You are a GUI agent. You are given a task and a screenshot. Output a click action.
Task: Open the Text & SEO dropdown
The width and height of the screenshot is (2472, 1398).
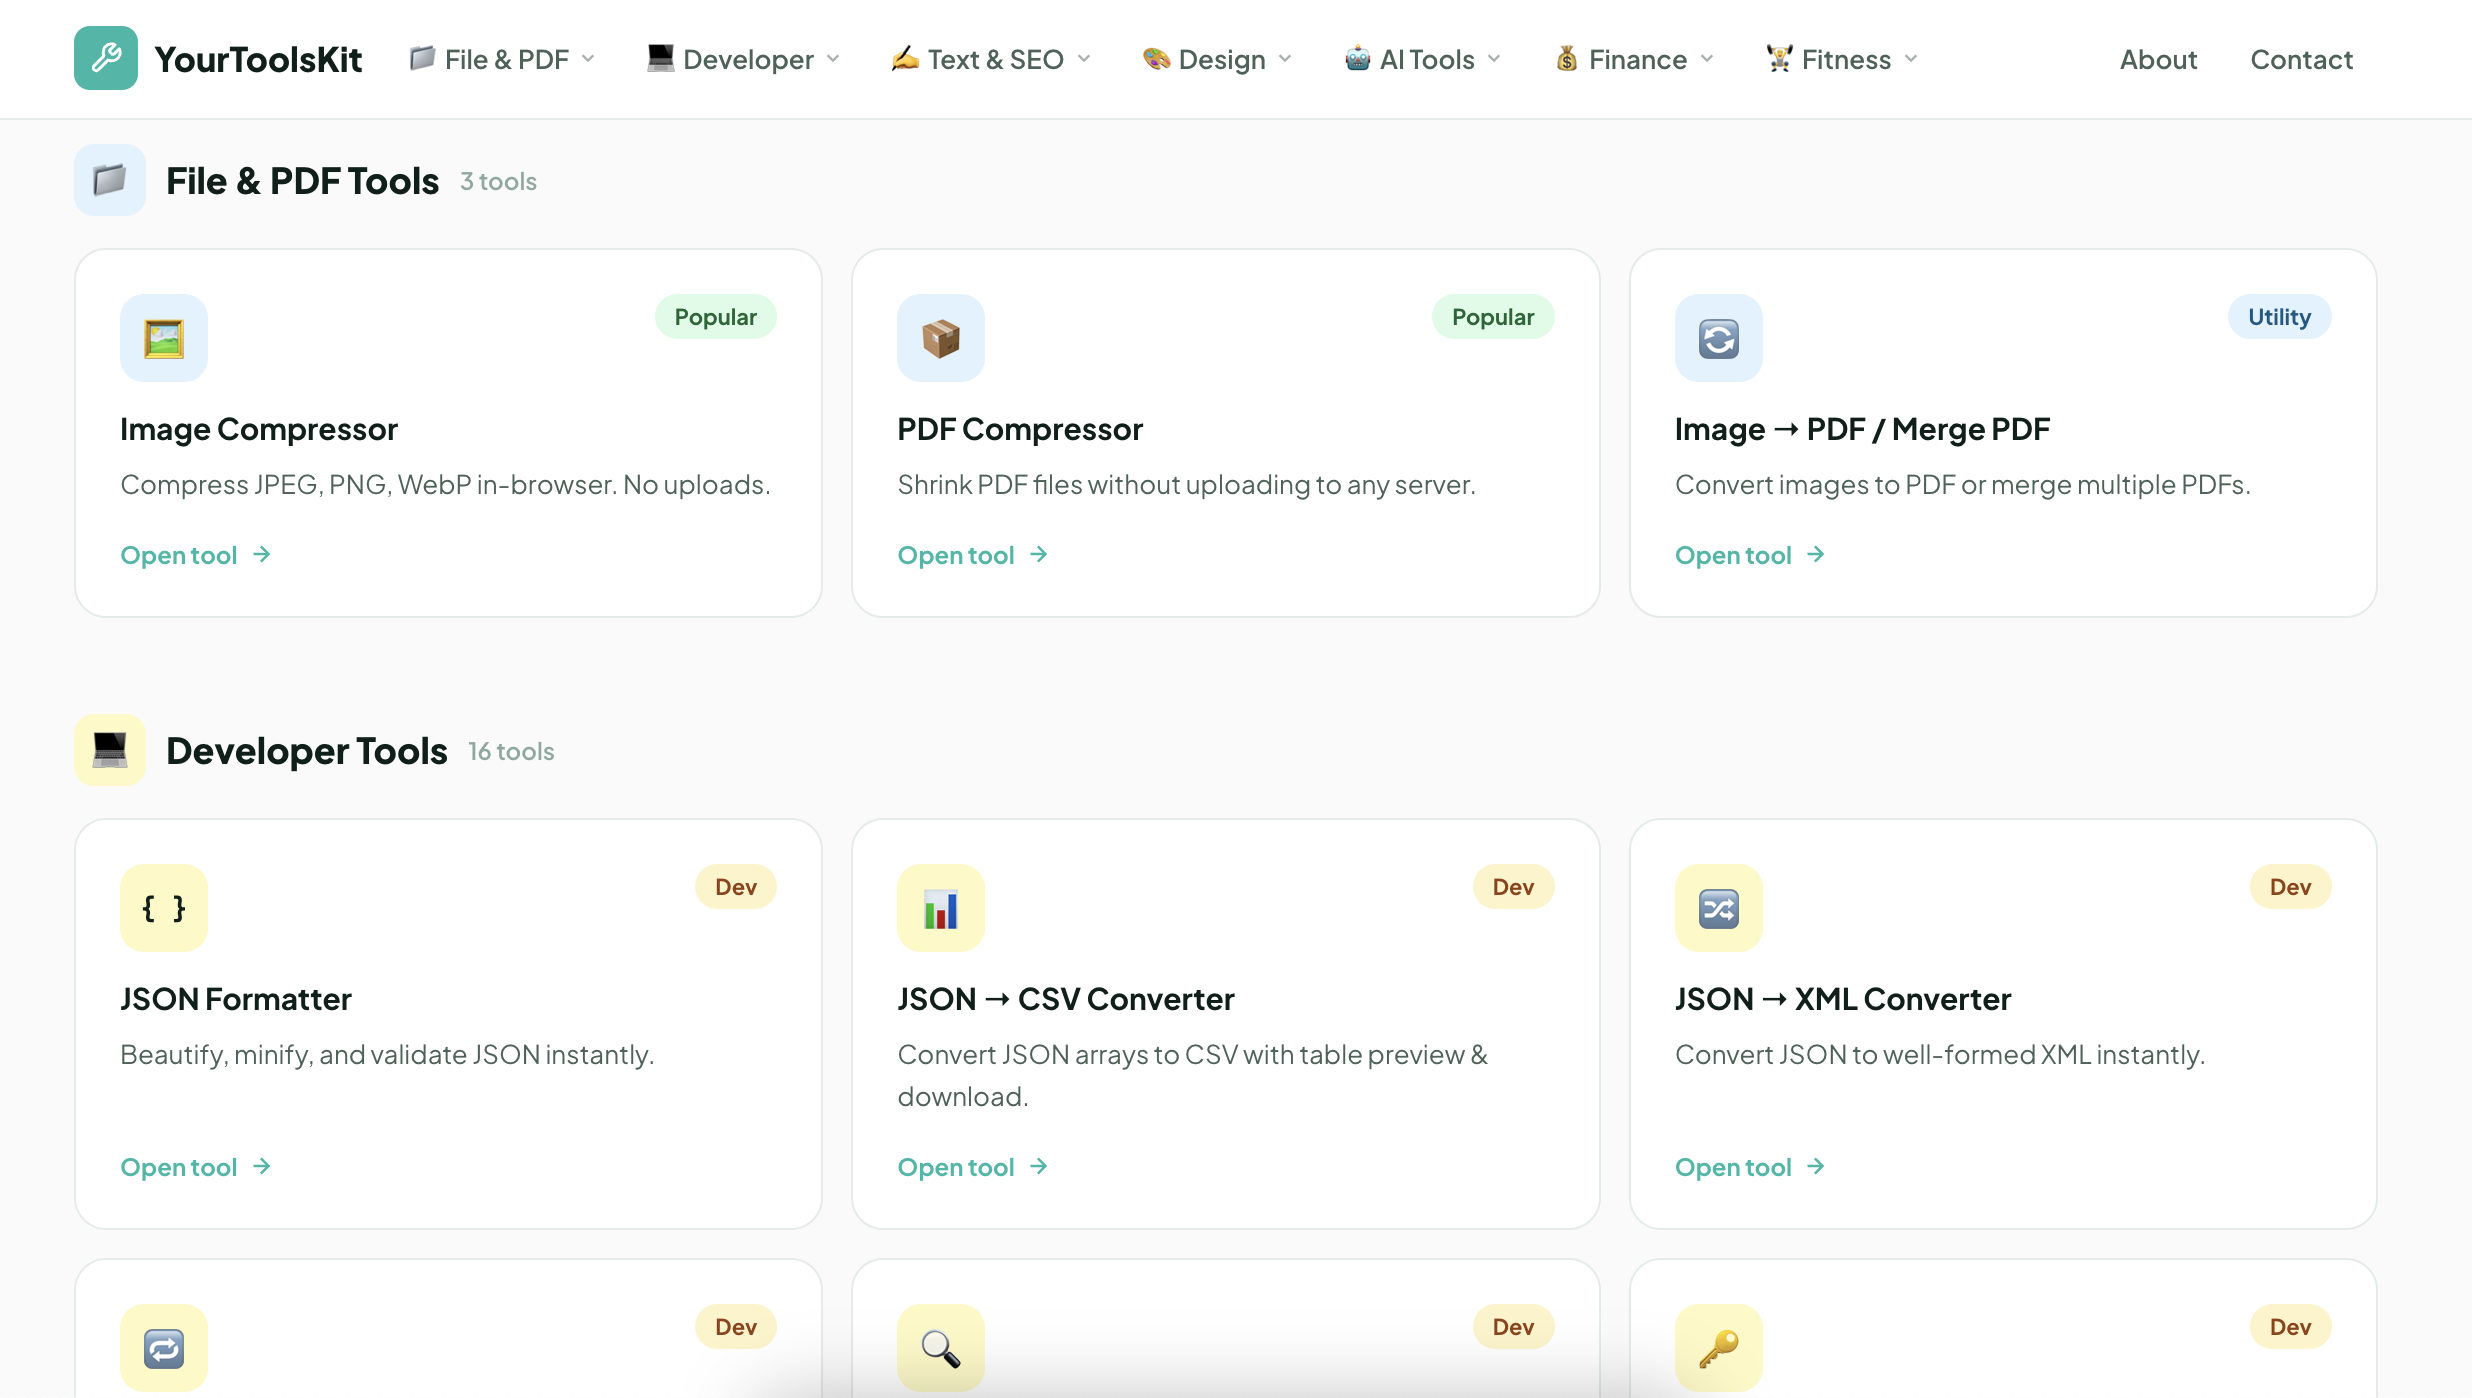[x=991, y=59]
